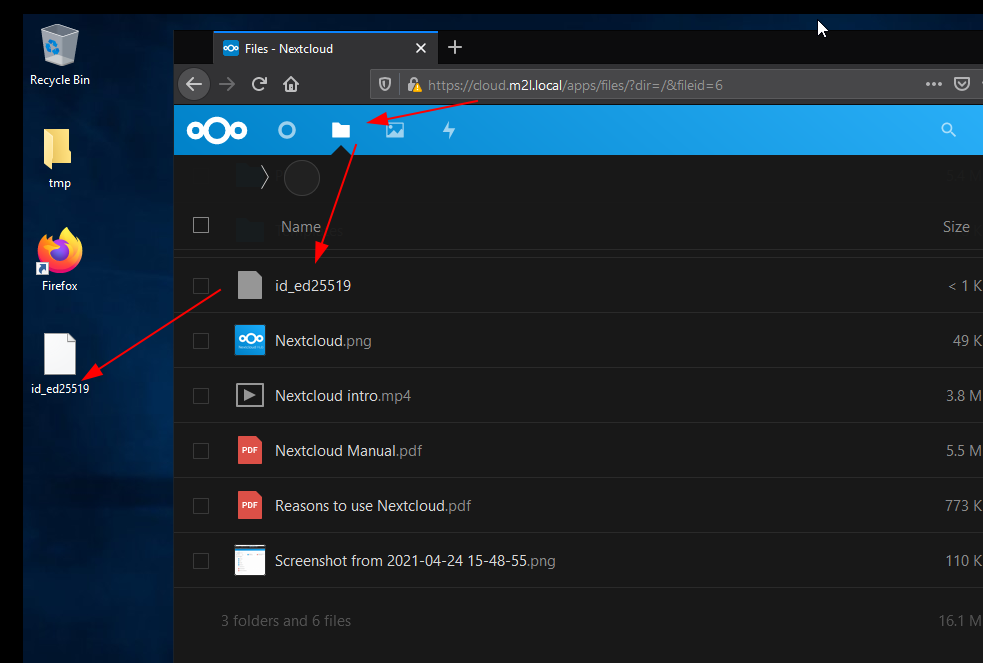Sort files by the Name column header
Viewport: 983px width, 663px height.
tap(301, 227)
